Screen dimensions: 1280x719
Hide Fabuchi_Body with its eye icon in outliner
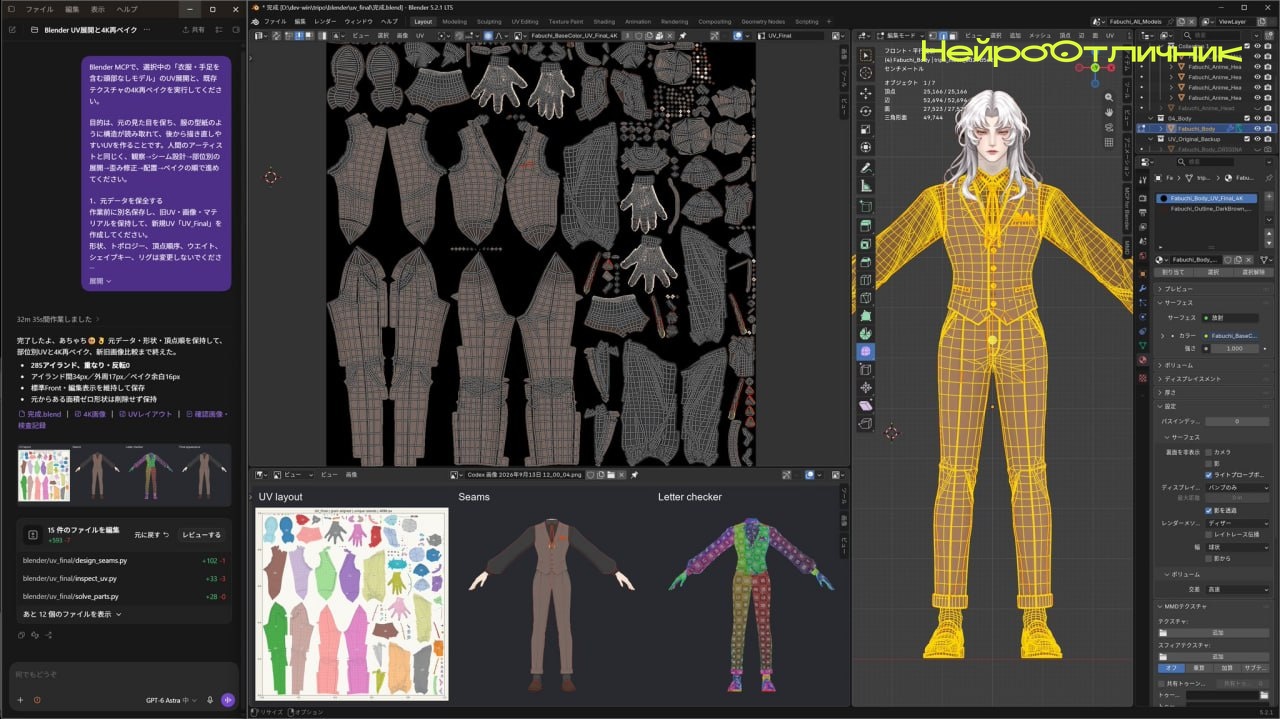1257,128
